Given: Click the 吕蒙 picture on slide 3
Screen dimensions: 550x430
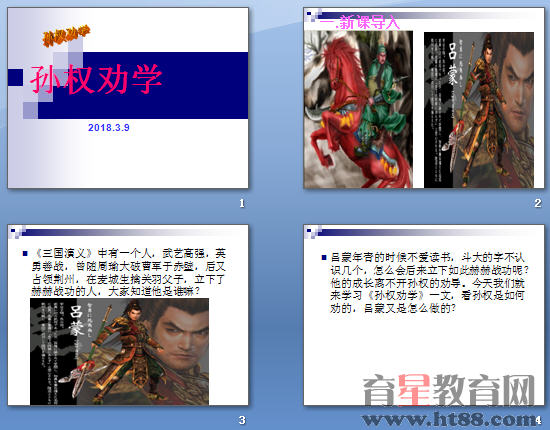Looking at the screenshot, I should click(x=119, y=351).
